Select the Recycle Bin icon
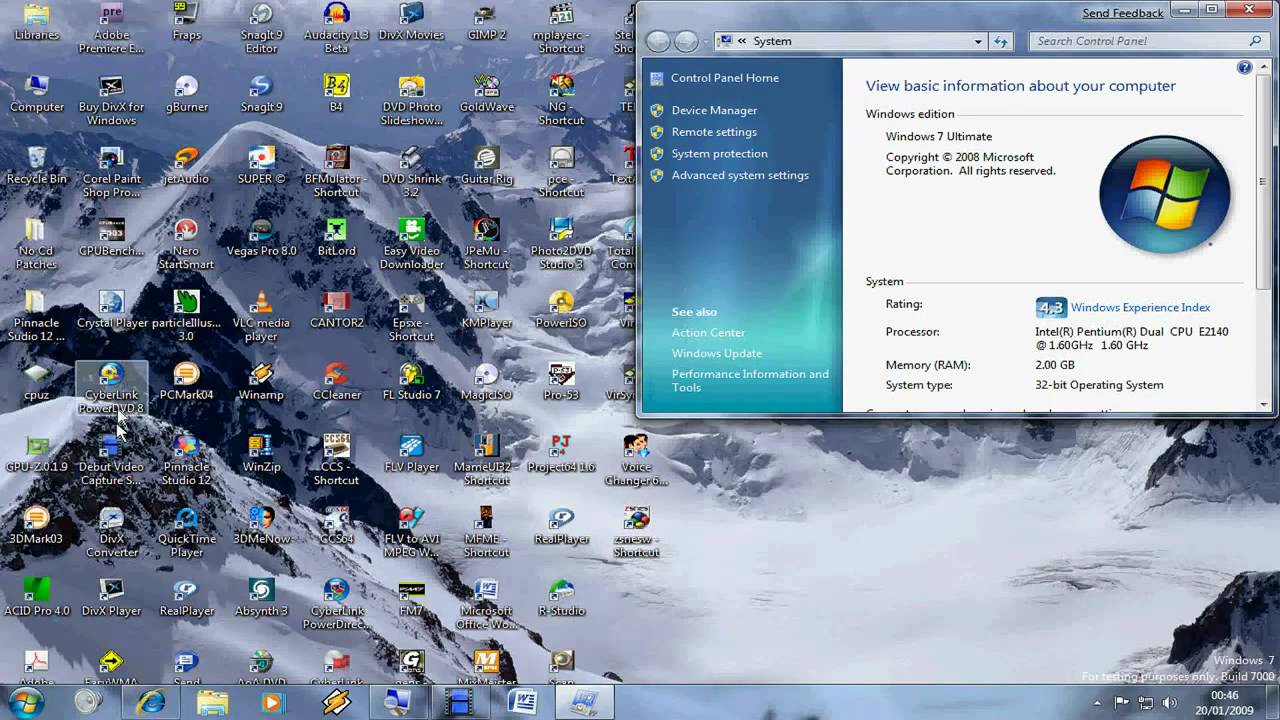Image resolution: width=1280 pixels, height=720 pixels. (x=36, y=166)
